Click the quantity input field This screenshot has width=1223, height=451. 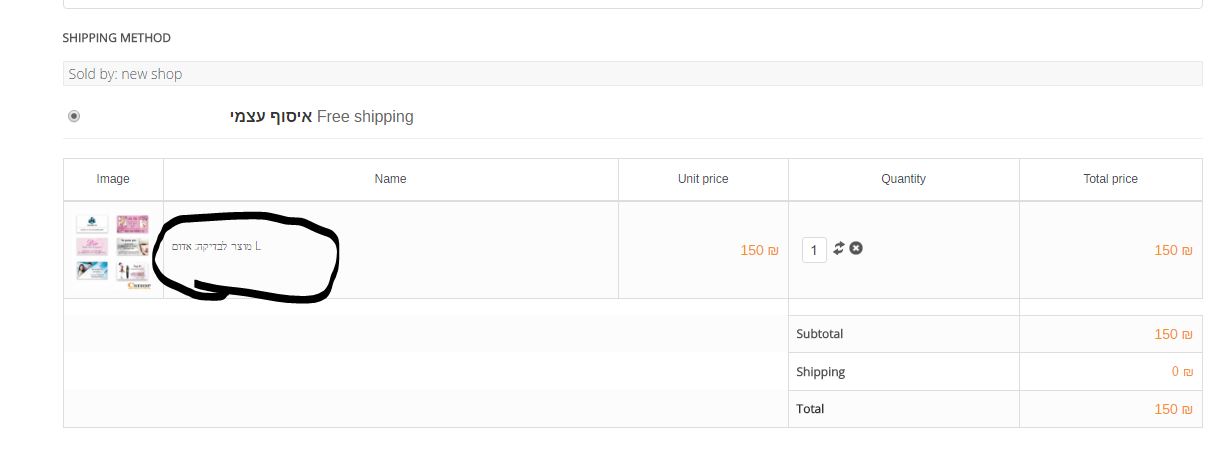coord(814,250)
